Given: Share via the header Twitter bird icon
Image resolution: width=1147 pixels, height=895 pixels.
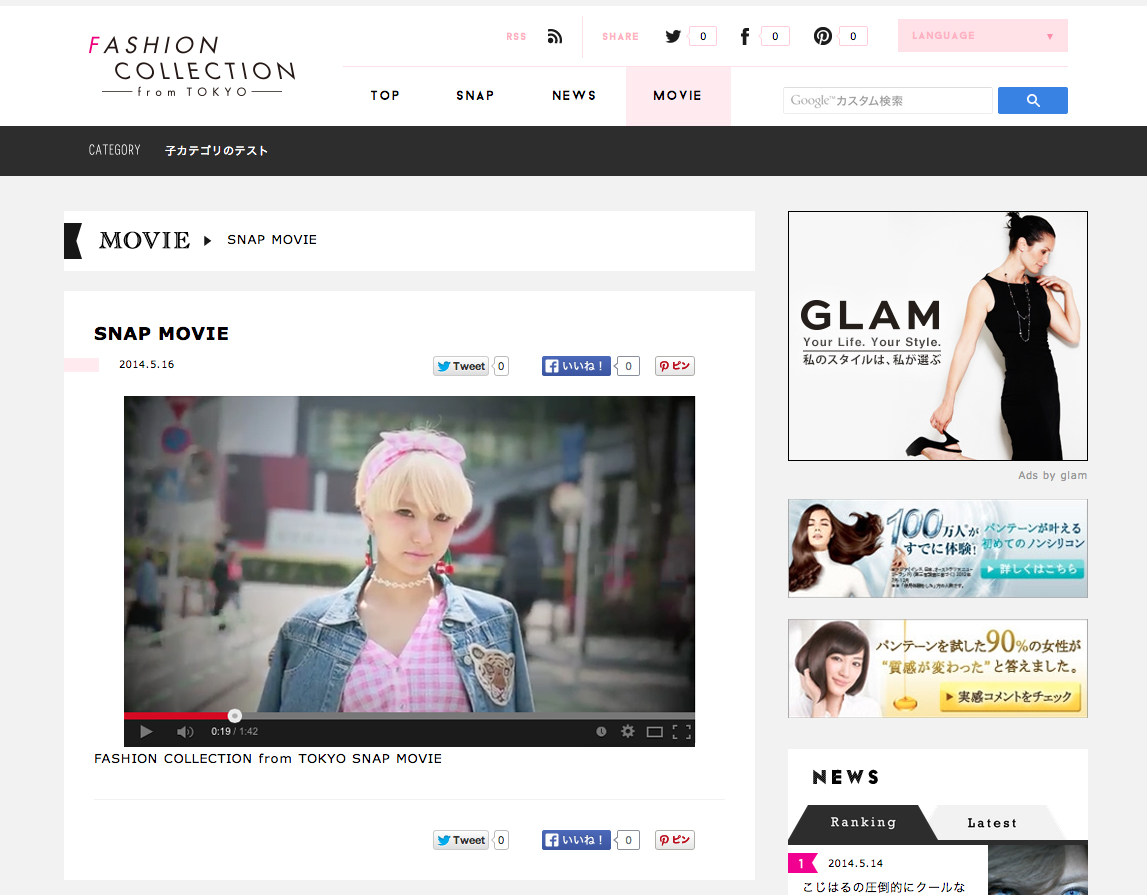Looking at the screenshot, I should point(673,37).
